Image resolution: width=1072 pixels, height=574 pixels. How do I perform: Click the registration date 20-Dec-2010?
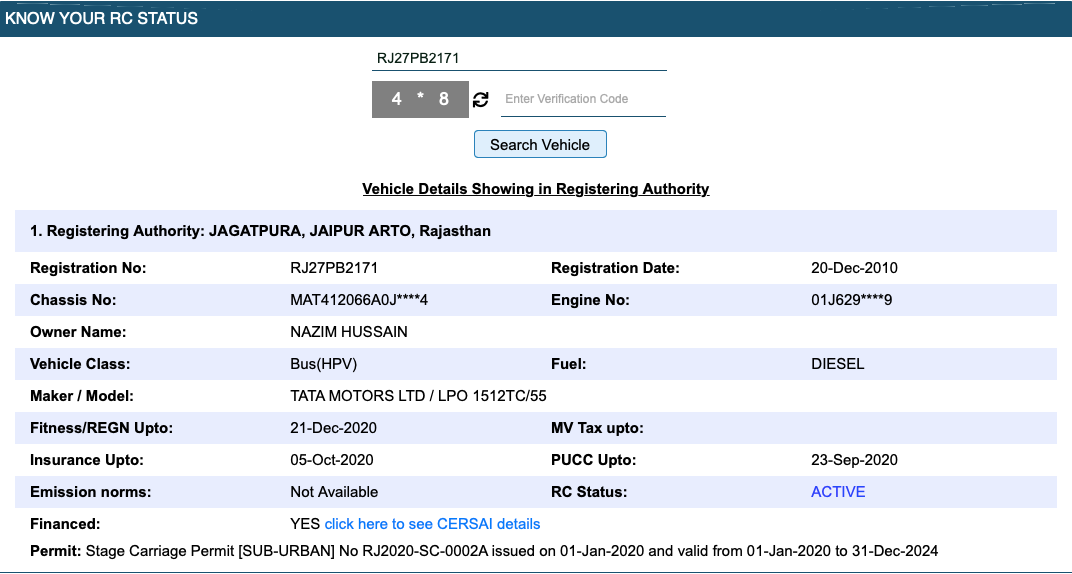tap(854, 268)
